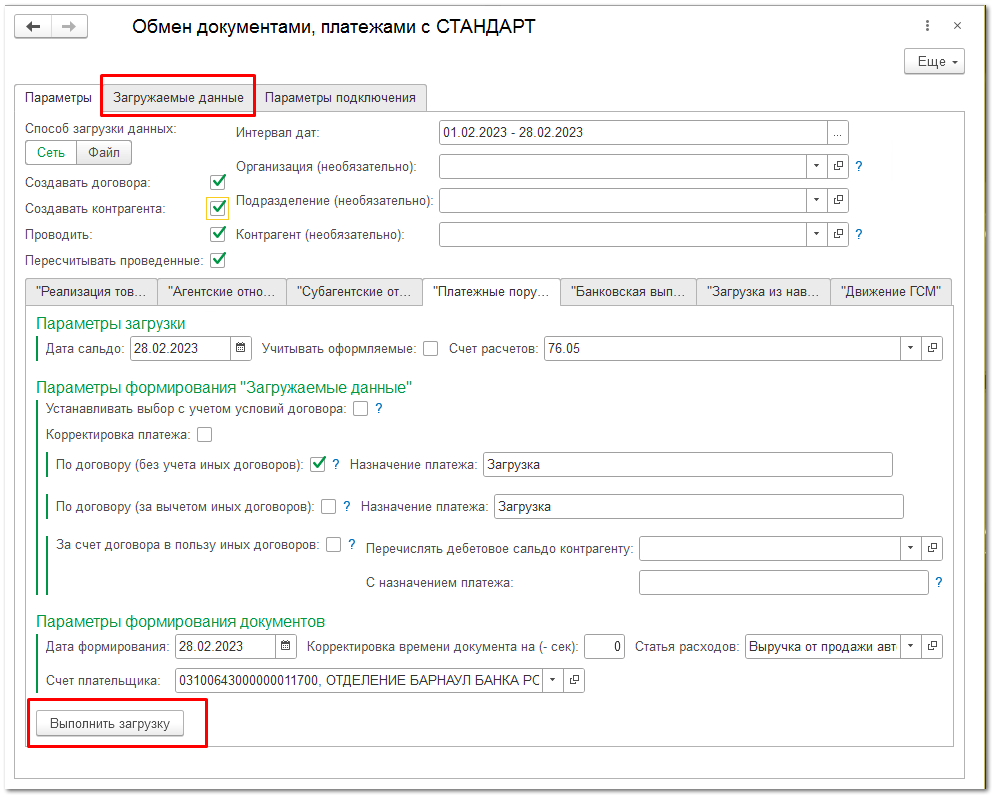Click open icon next to Счет плательщика
The height and width of the screenshot is (798, 995).
click(x=574, y=680)
